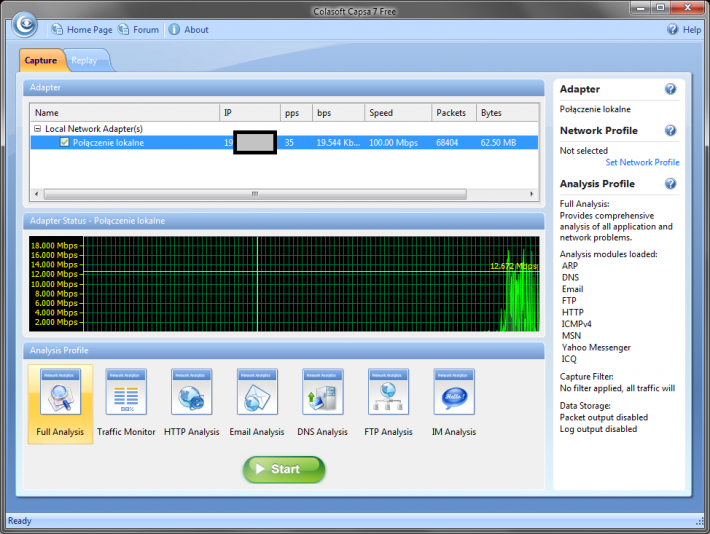Open the About menu item

[x=196, y=30]
